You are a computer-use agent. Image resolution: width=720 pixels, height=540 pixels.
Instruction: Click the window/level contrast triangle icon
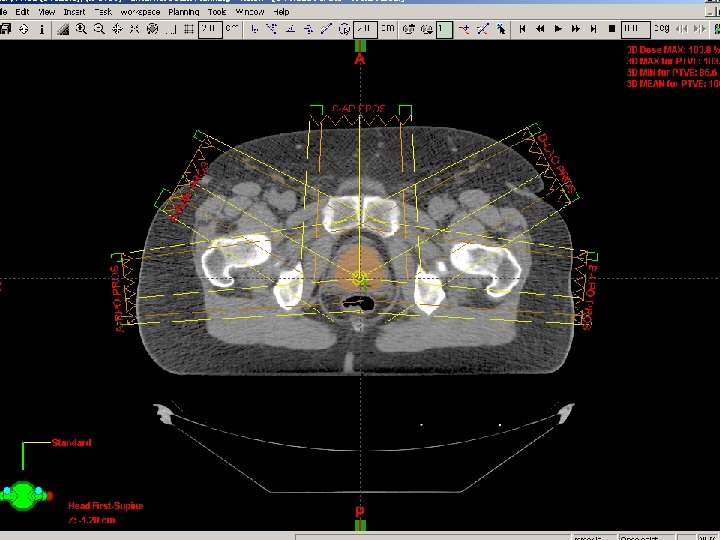click(63, 29)
